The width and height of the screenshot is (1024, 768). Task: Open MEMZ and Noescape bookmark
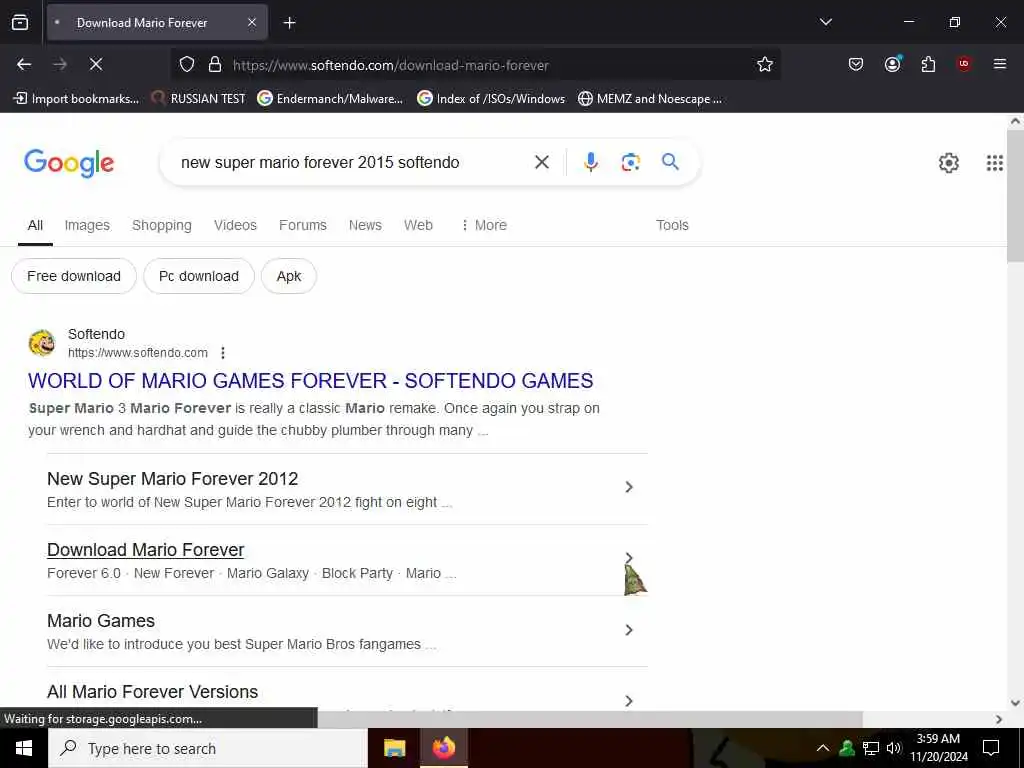650,99
